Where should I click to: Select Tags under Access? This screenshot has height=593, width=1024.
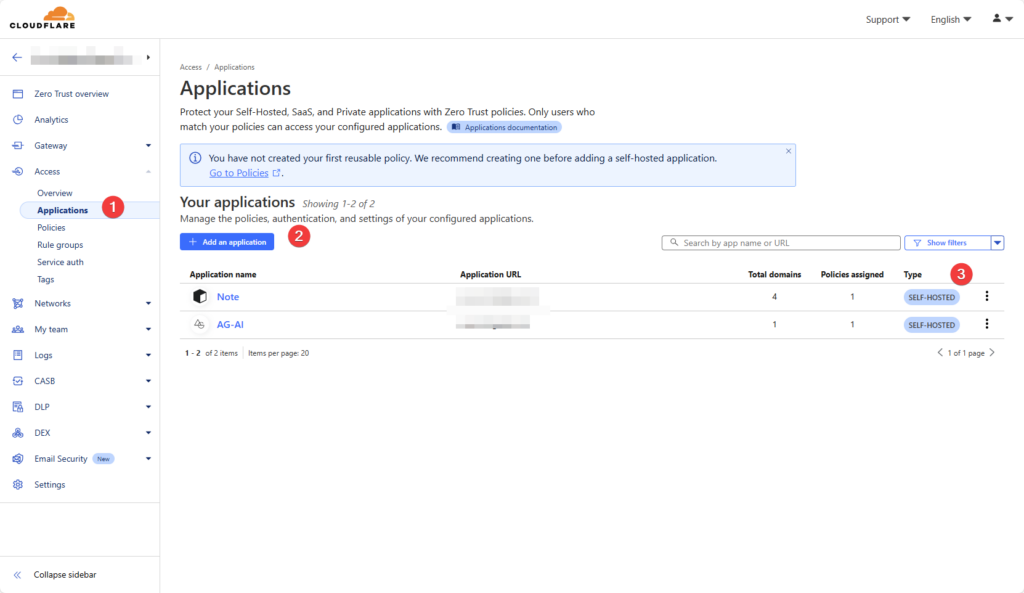pyautogui.click(x=46, y=280)
